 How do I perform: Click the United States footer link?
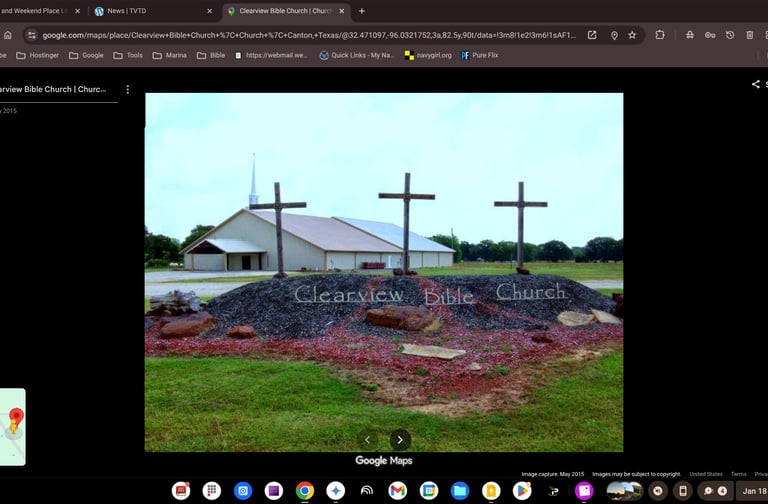point(706,474)
